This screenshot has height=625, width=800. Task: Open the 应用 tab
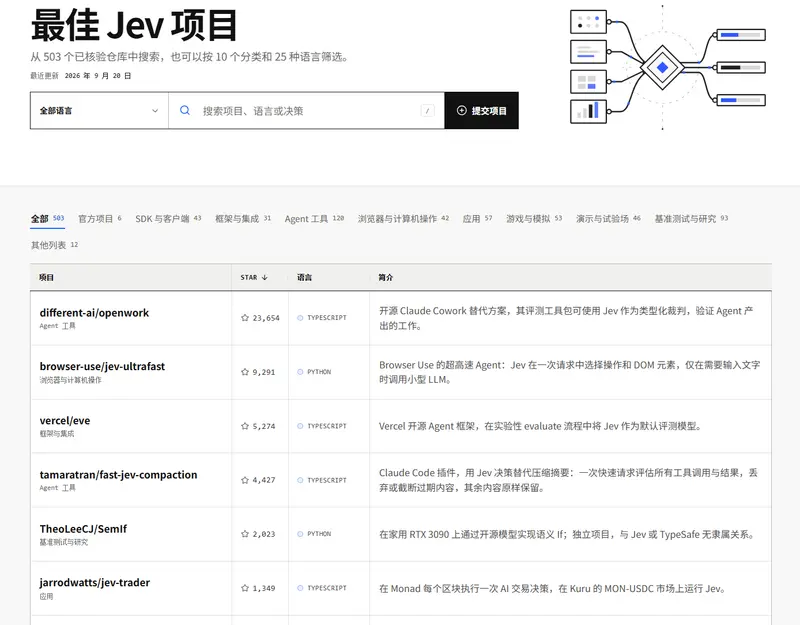click(x=478, y=219)
